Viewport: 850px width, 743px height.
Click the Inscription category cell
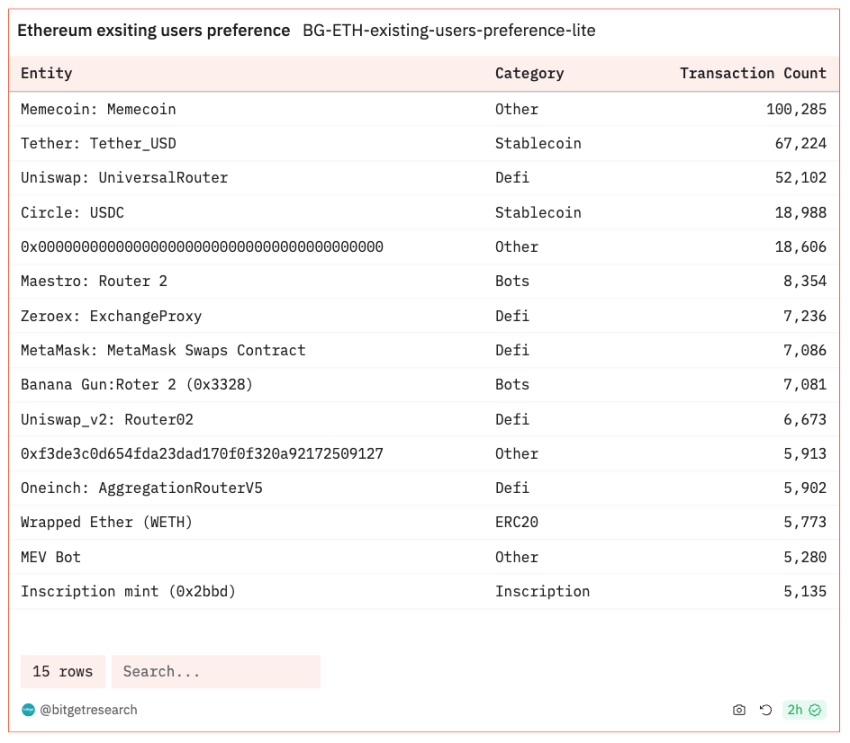click(542, 591)
